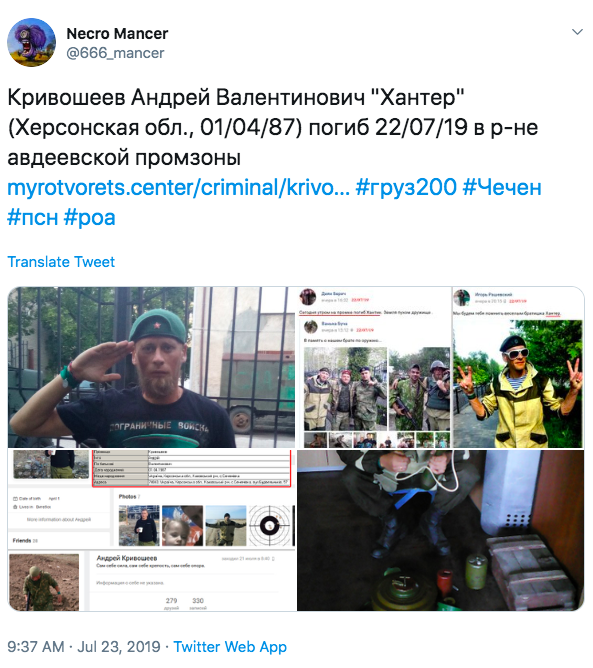Open the #псн hashtag

coord(33,217)
